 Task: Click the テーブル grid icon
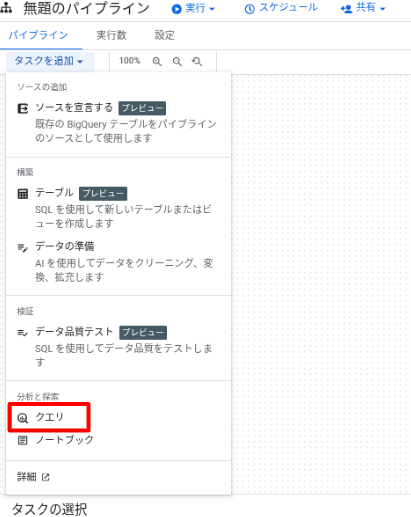23,194
